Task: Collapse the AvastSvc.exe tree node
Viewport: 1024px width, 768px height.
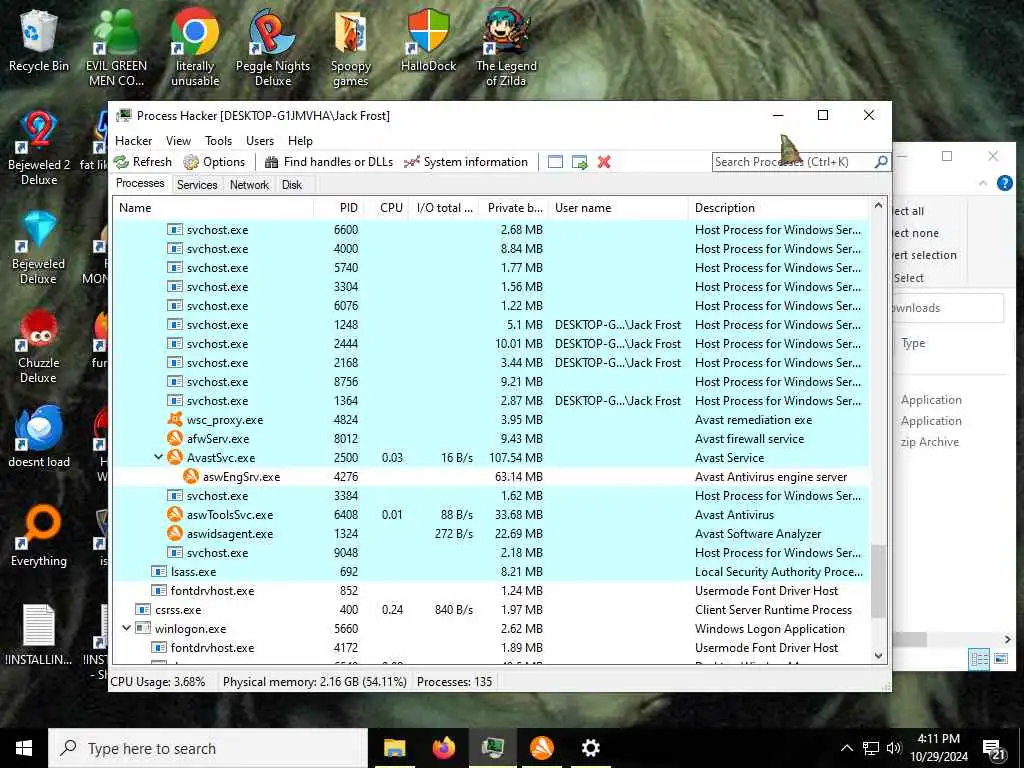Action: (158, 457)
